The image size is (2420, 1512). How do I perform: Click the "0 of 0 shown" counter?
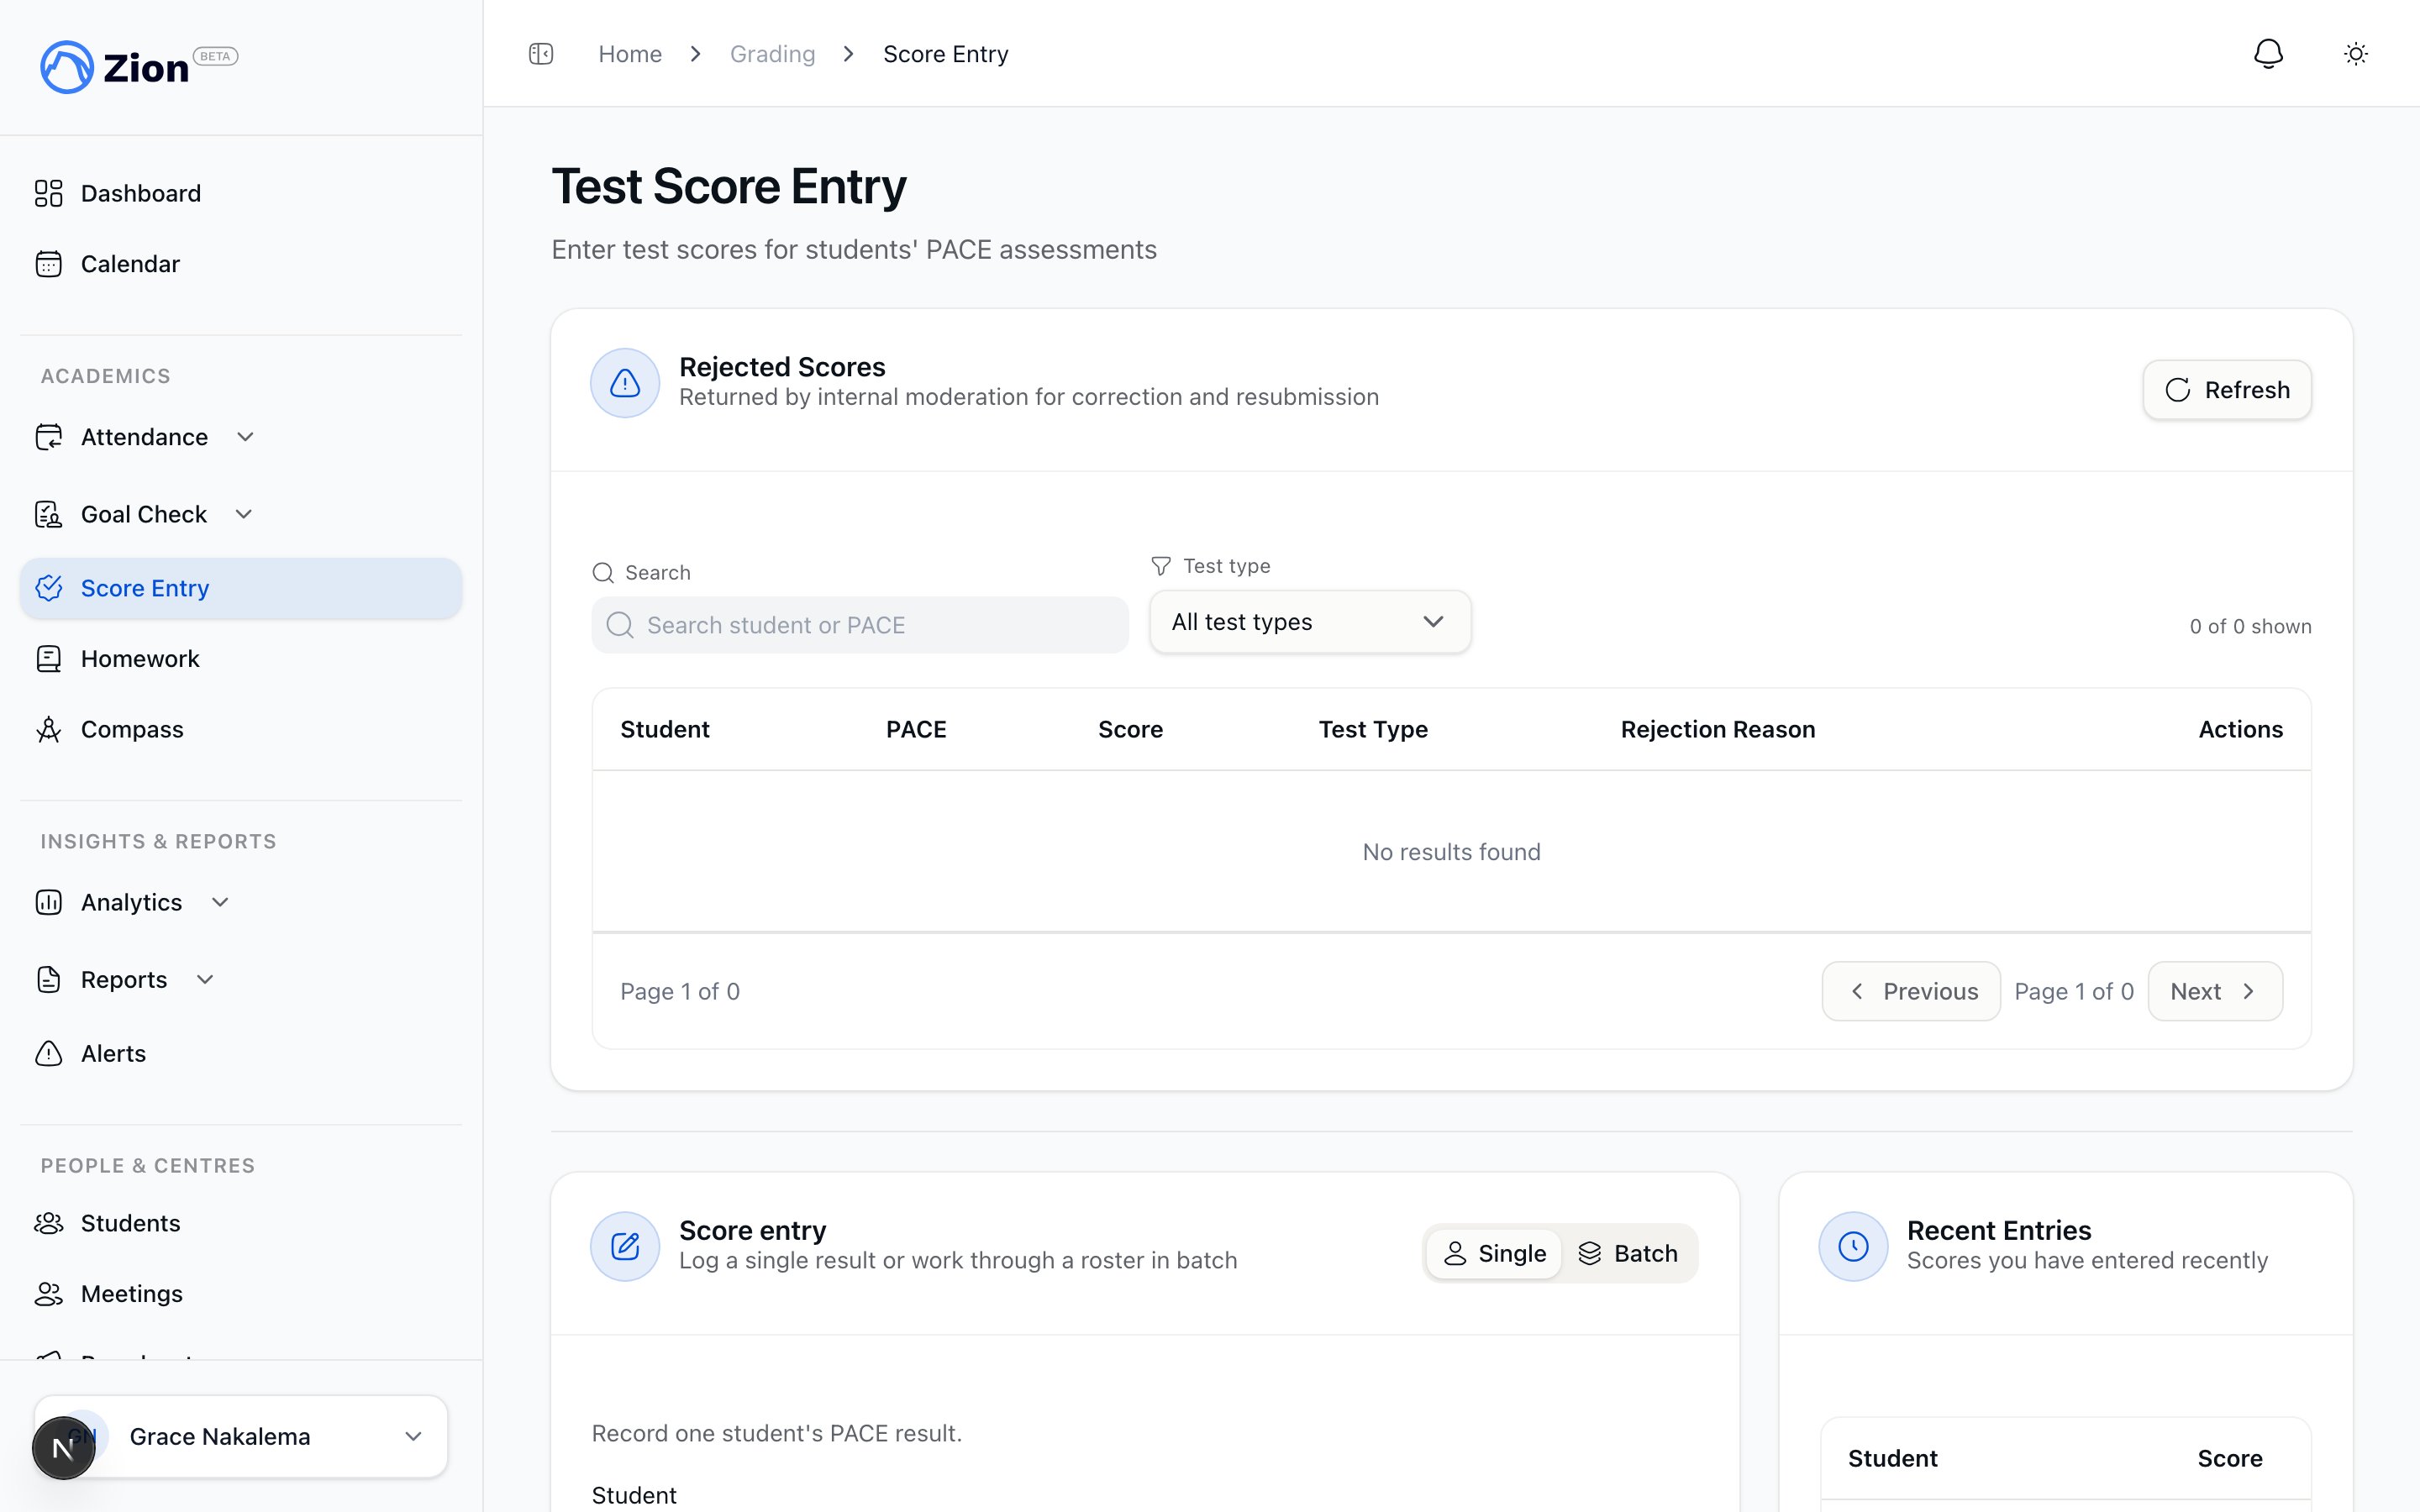click(x=2250, y=627)
